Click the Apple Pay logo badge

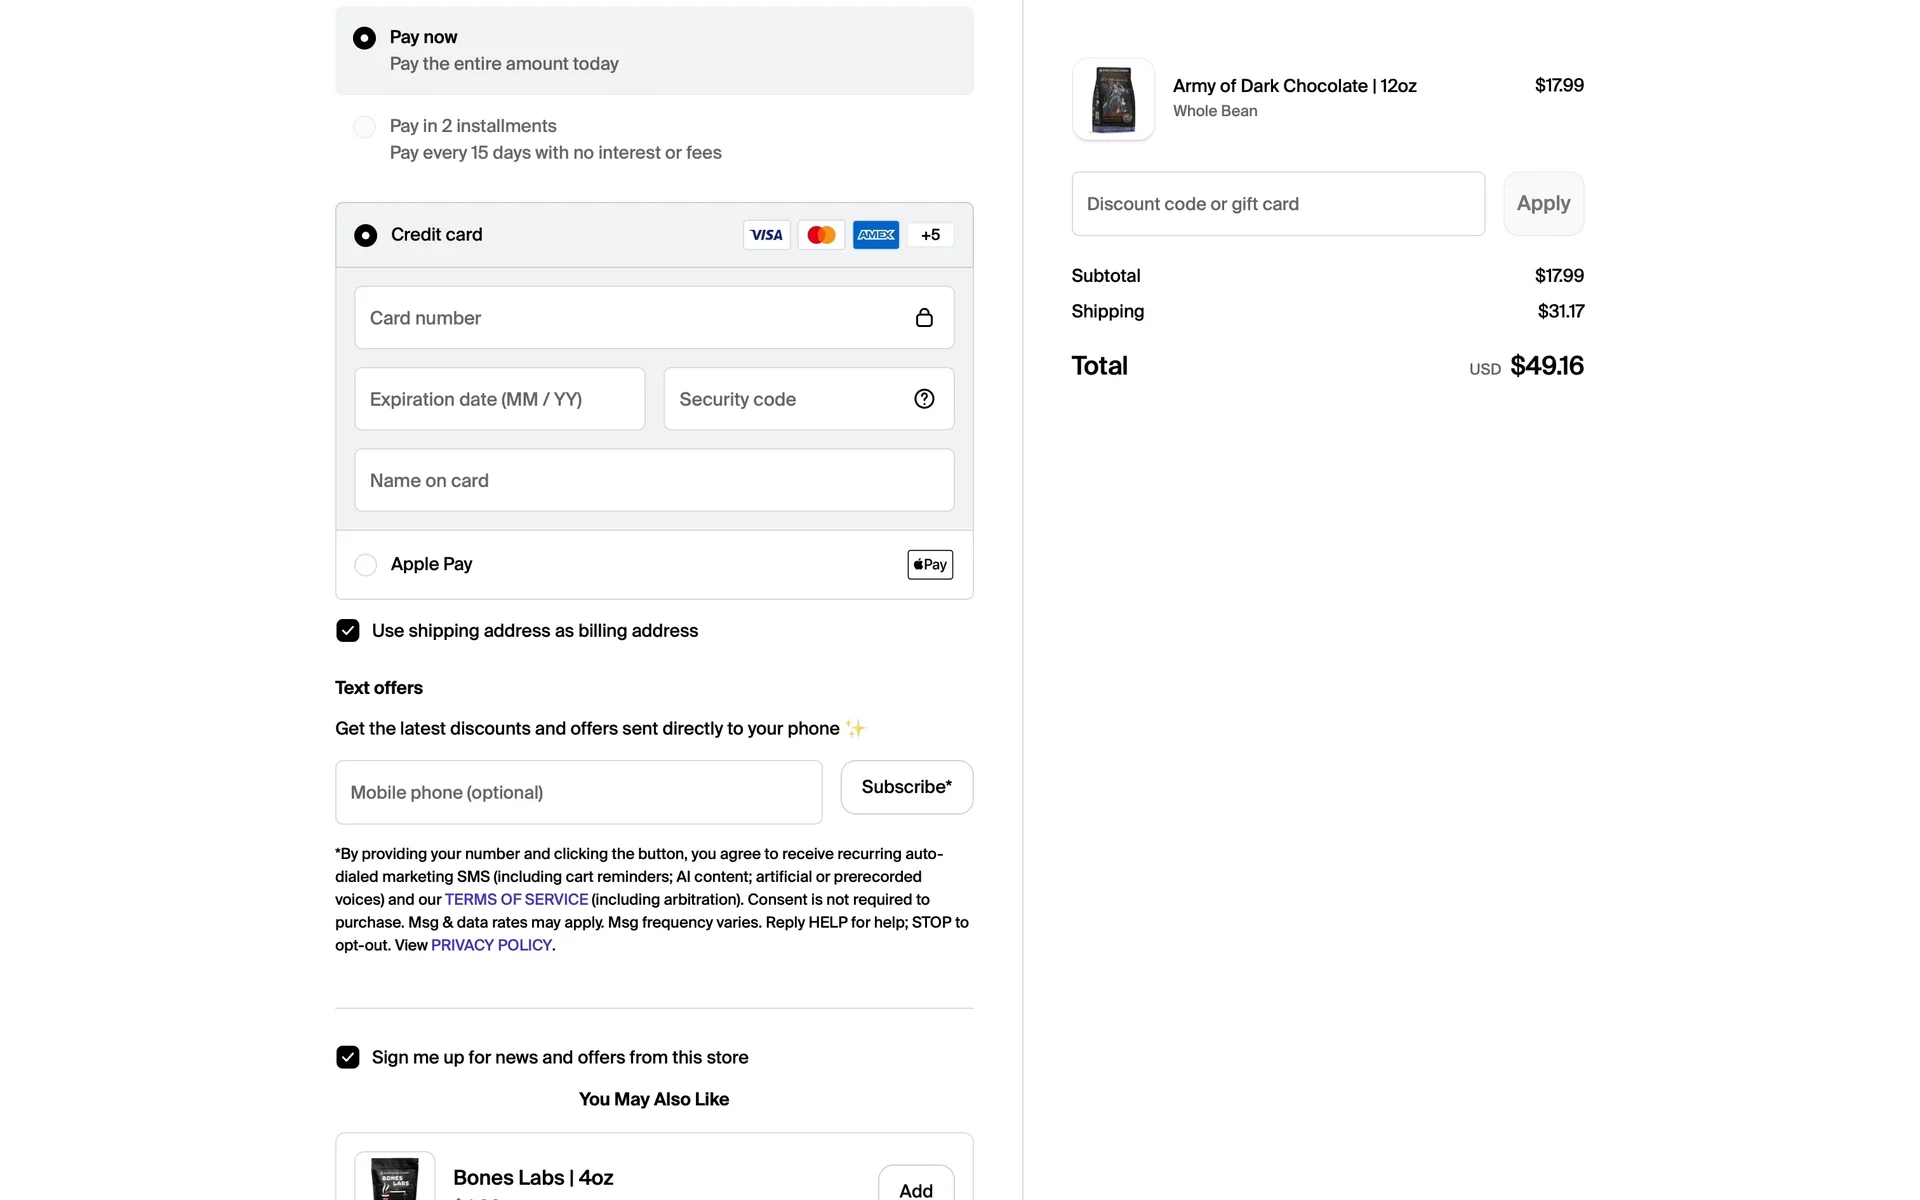pyautogui.click(x=930, y=565)
